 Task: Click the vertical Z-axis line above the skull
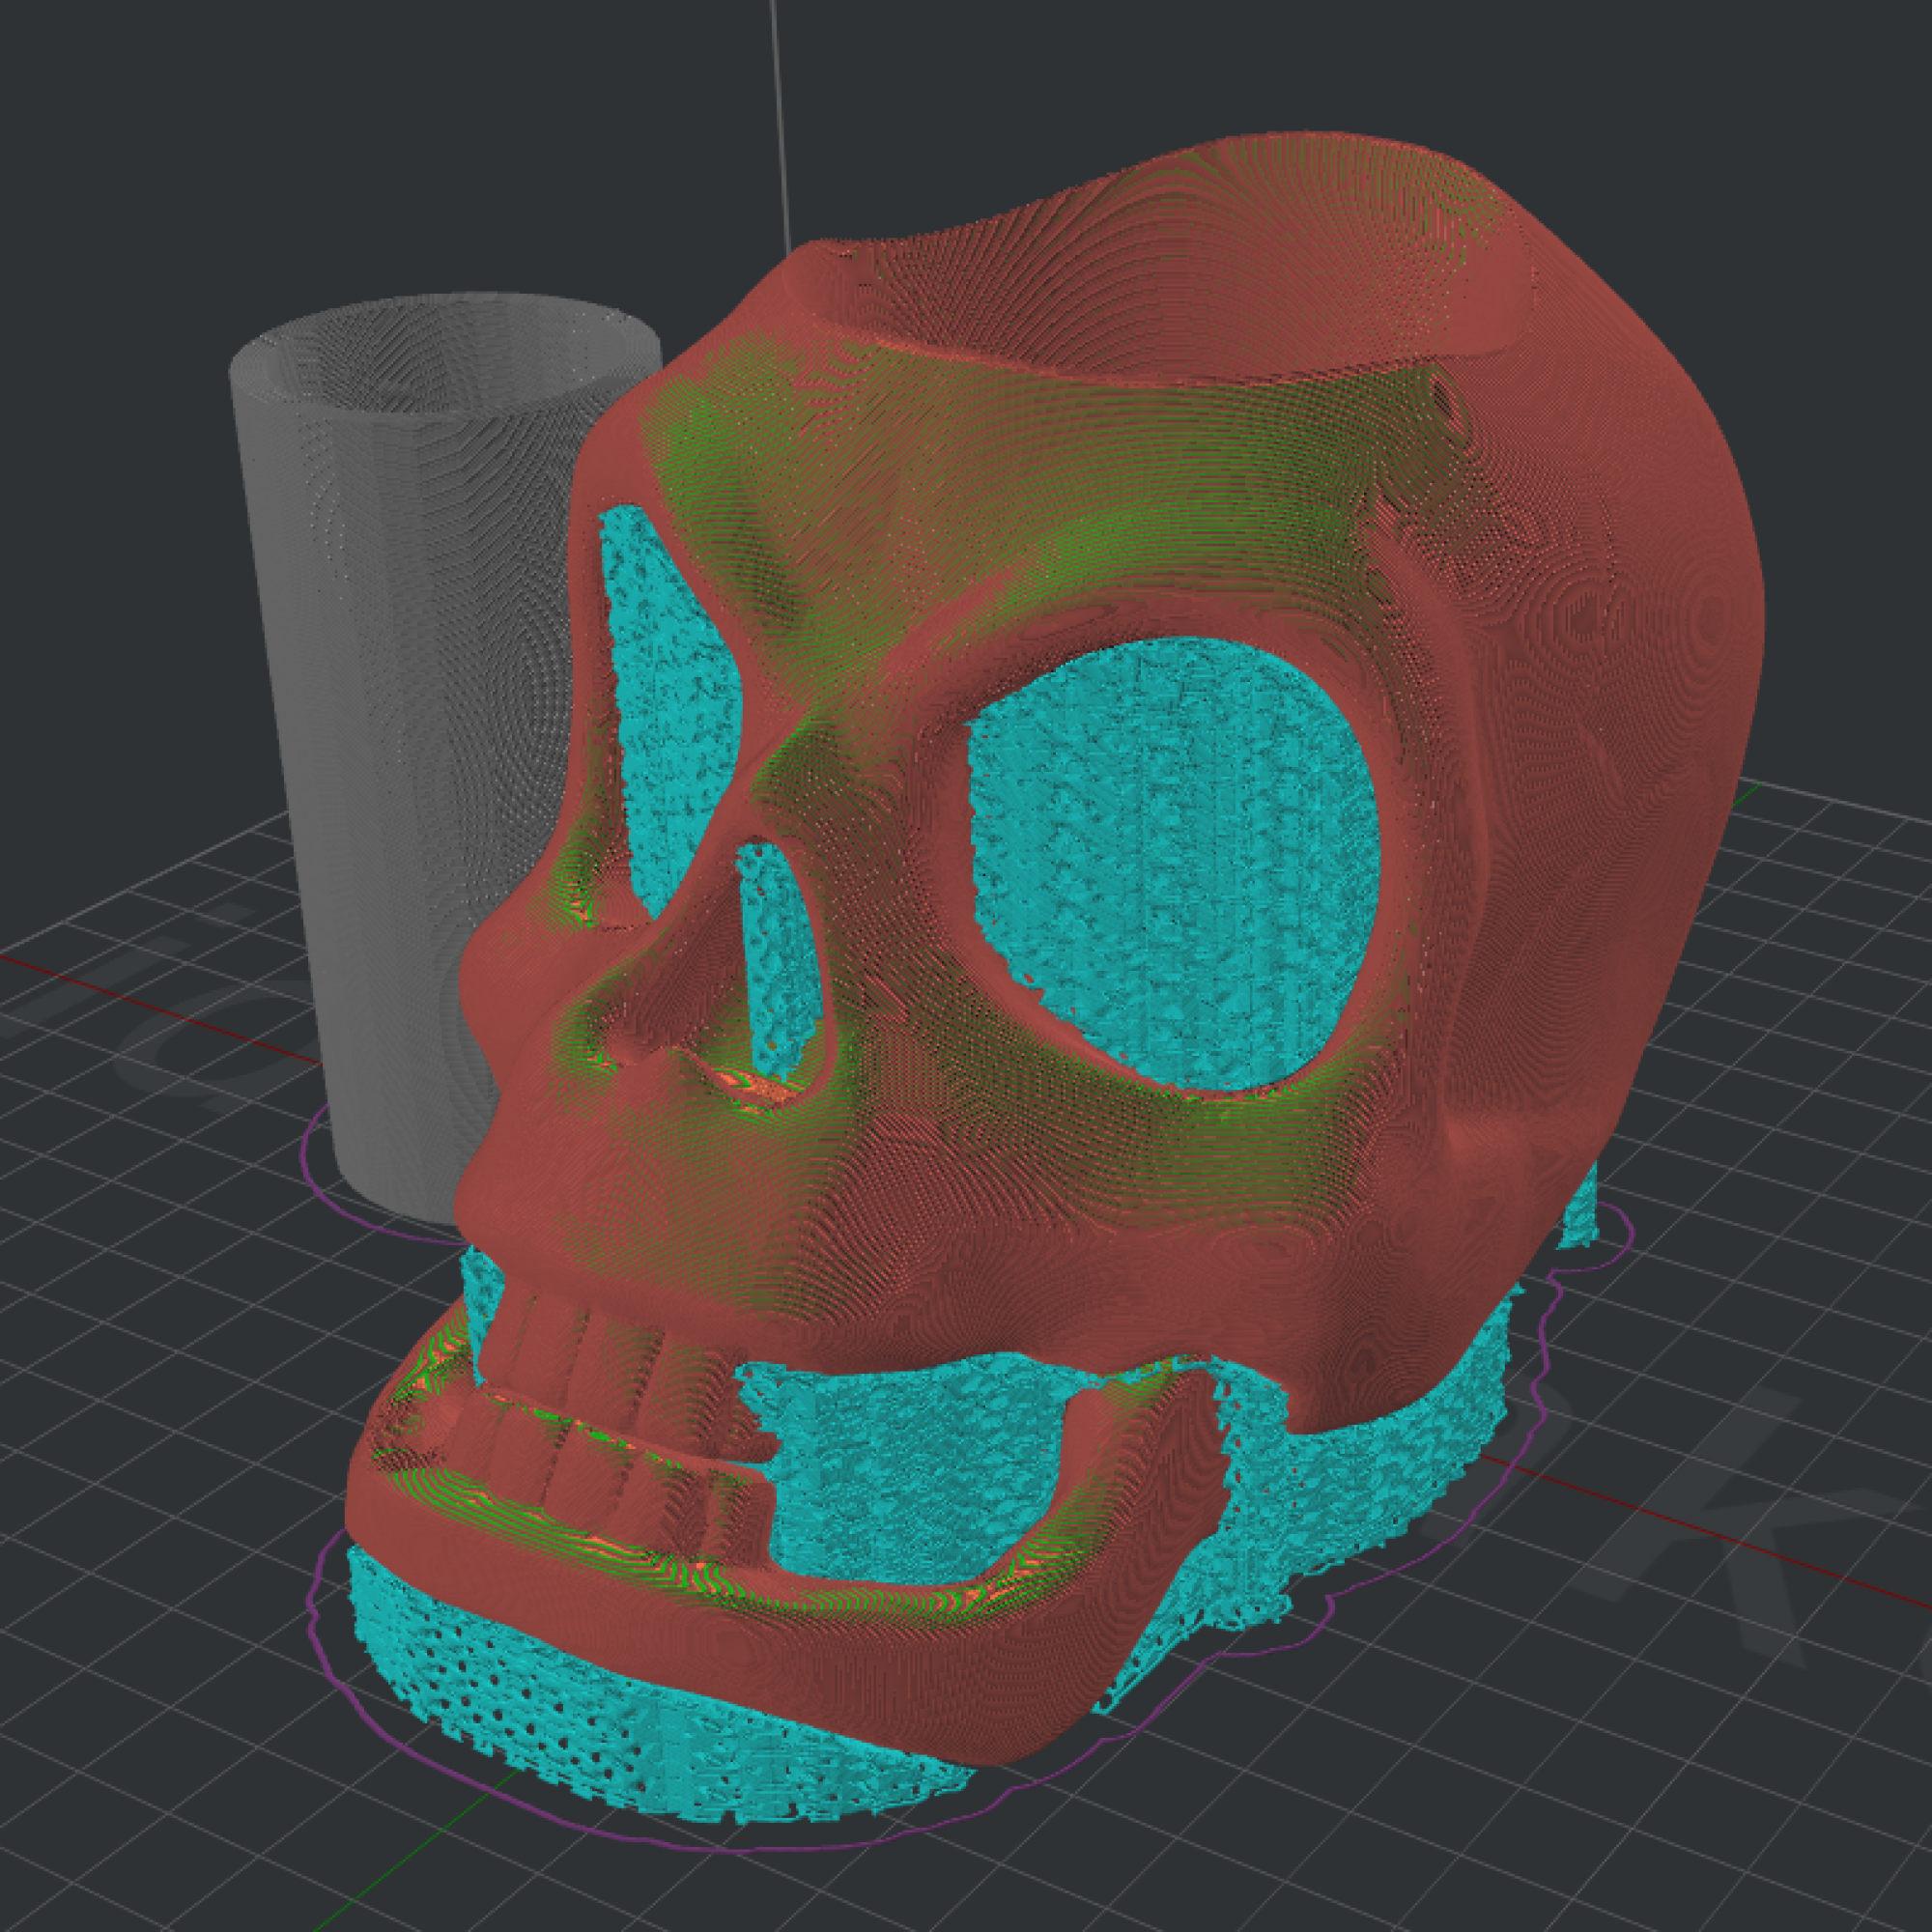[780, 120]
